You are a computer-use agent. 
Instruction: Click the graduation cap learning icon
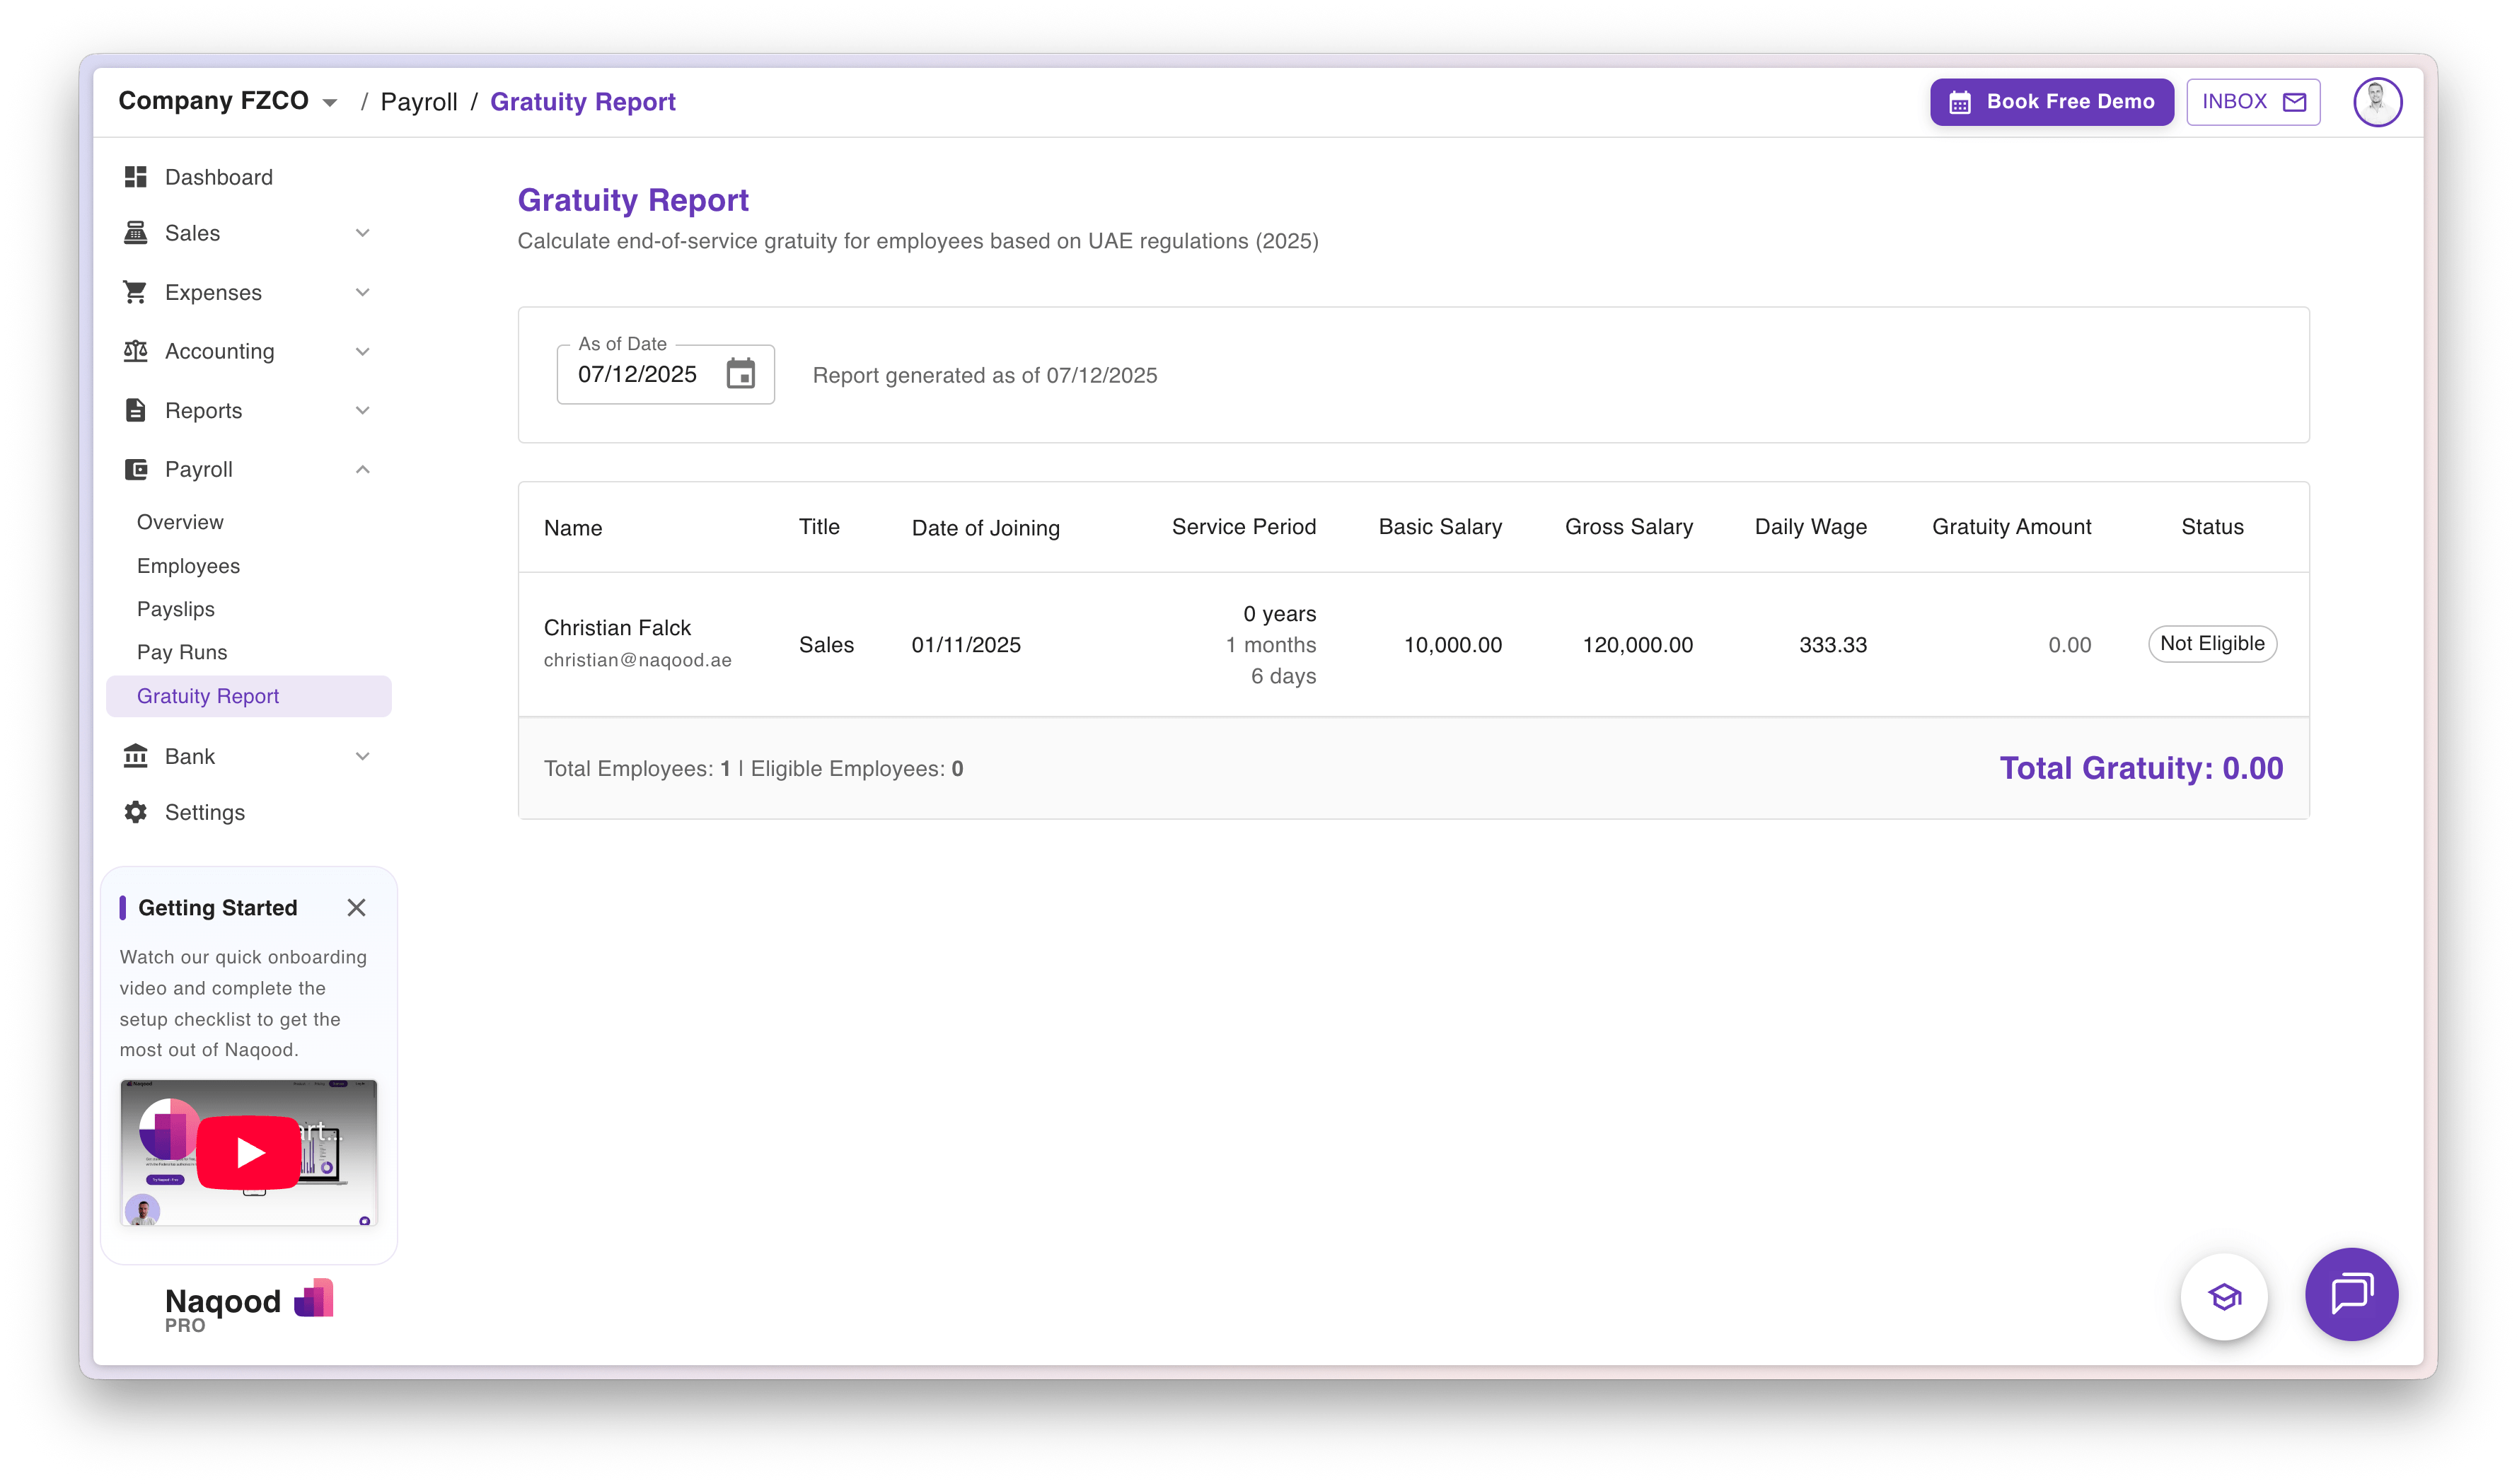(x=2224, y=1297)
